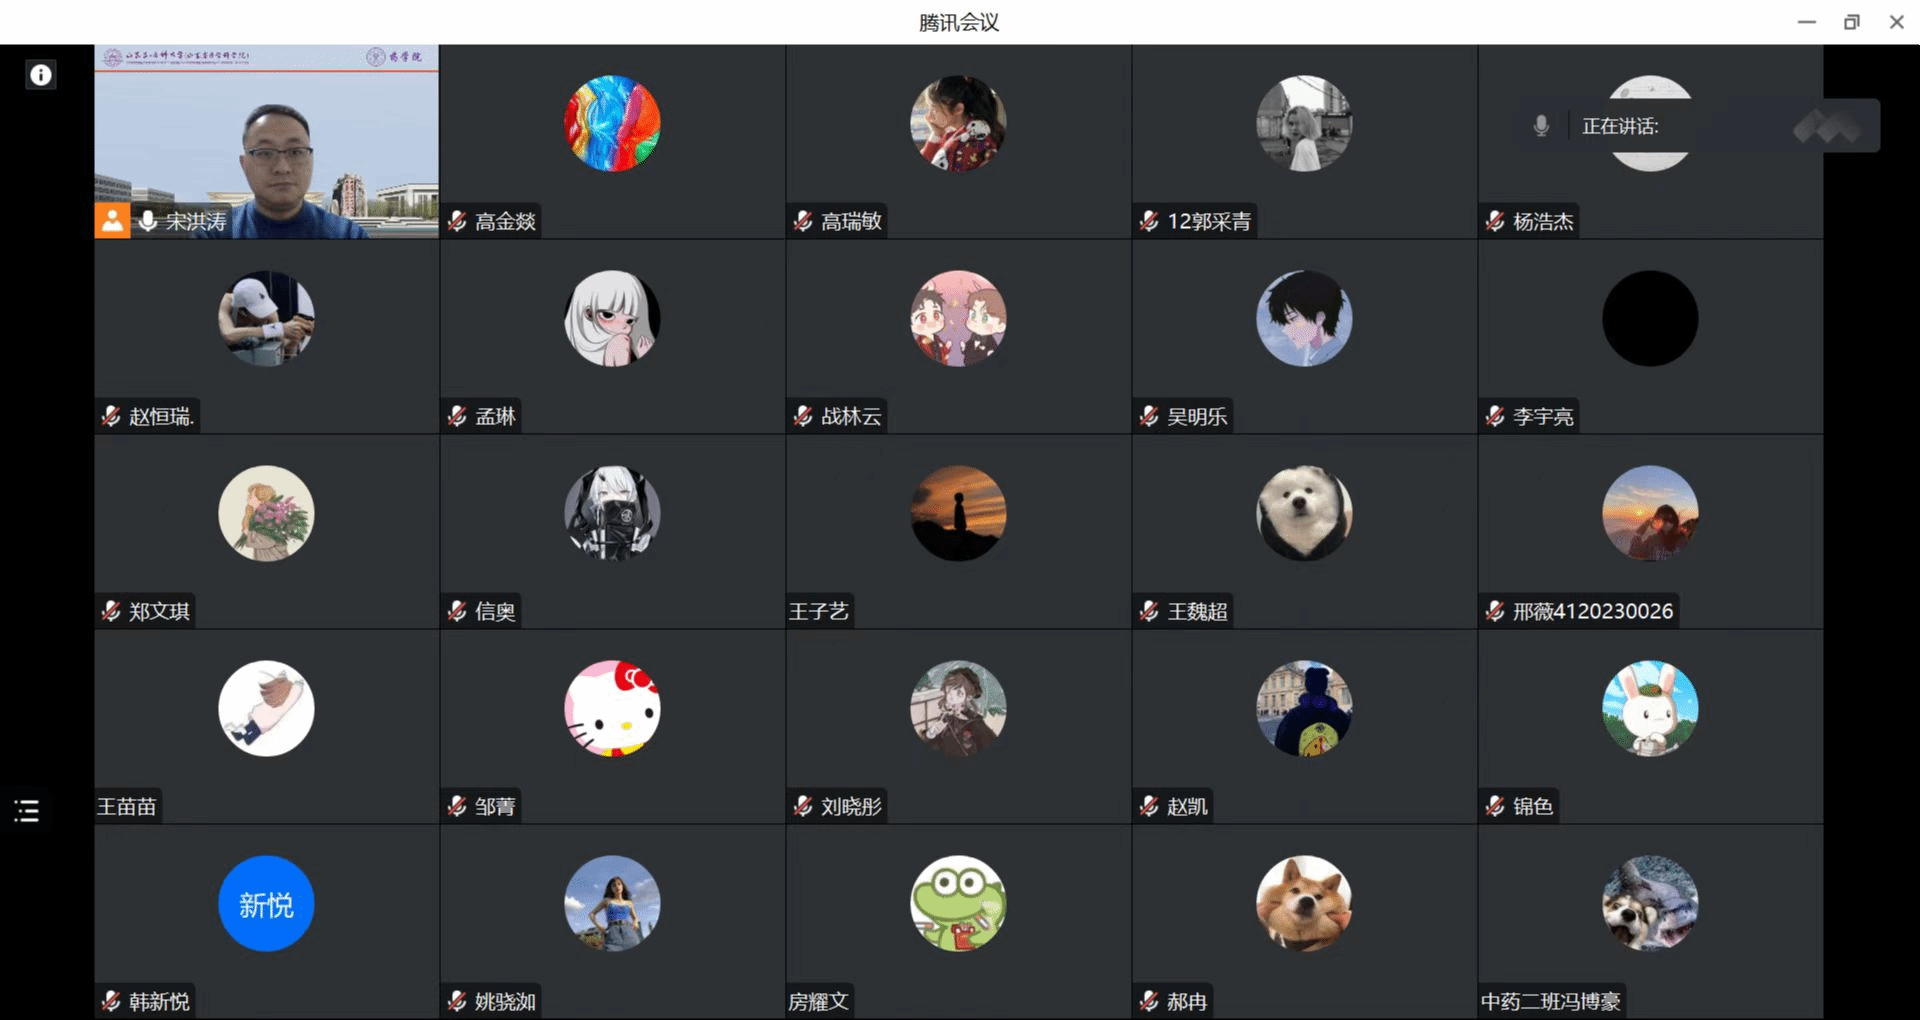Select the Hello Kitty avatar of 邹菁
This screenshot has width=1920, height=1020.
point(612,708)
